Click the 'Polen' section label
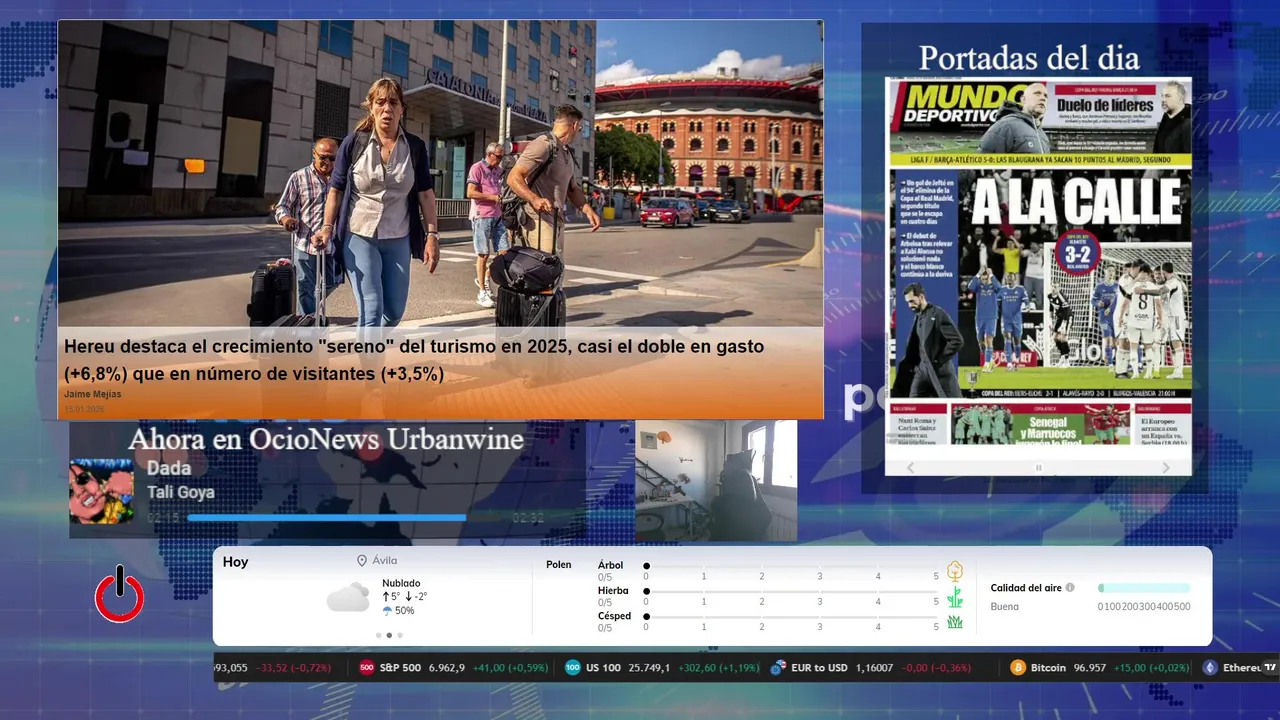 [559, 565]
